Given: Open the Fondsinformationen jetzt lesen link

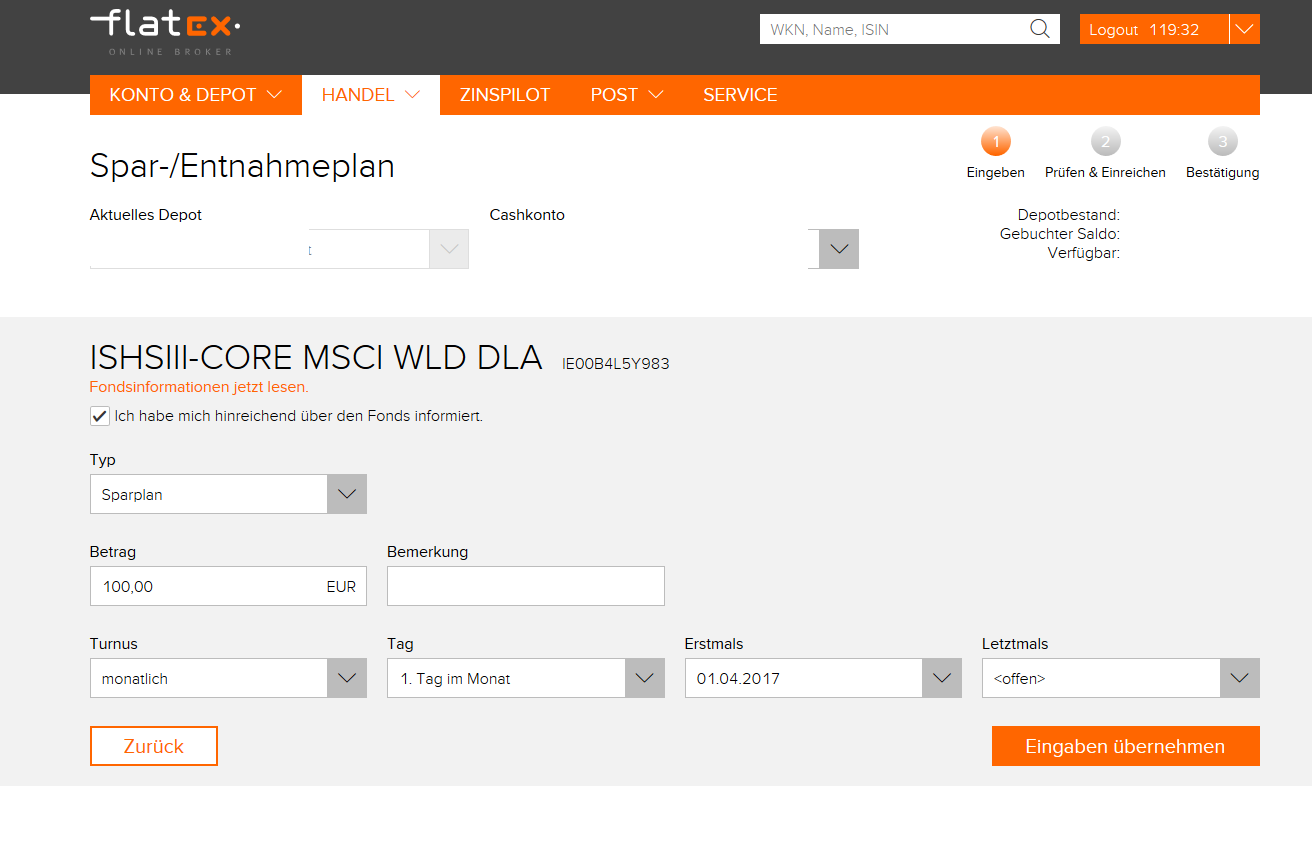Looking at the screenshot, I should [199, 387].
